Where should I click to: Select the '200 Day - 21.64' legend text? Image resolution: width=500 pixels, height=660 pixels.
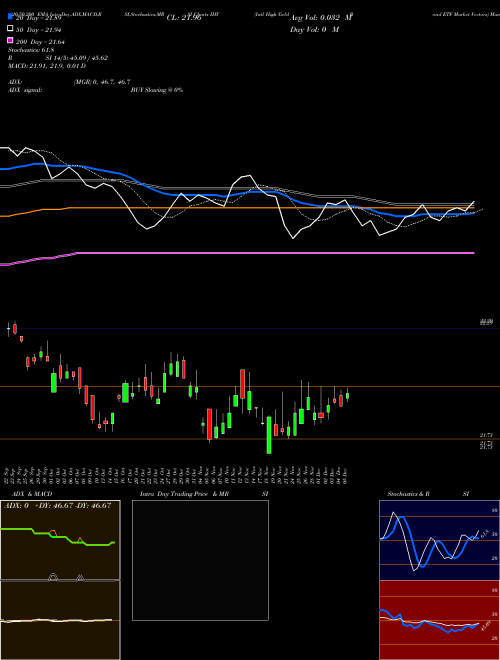(x=40, y=42)
